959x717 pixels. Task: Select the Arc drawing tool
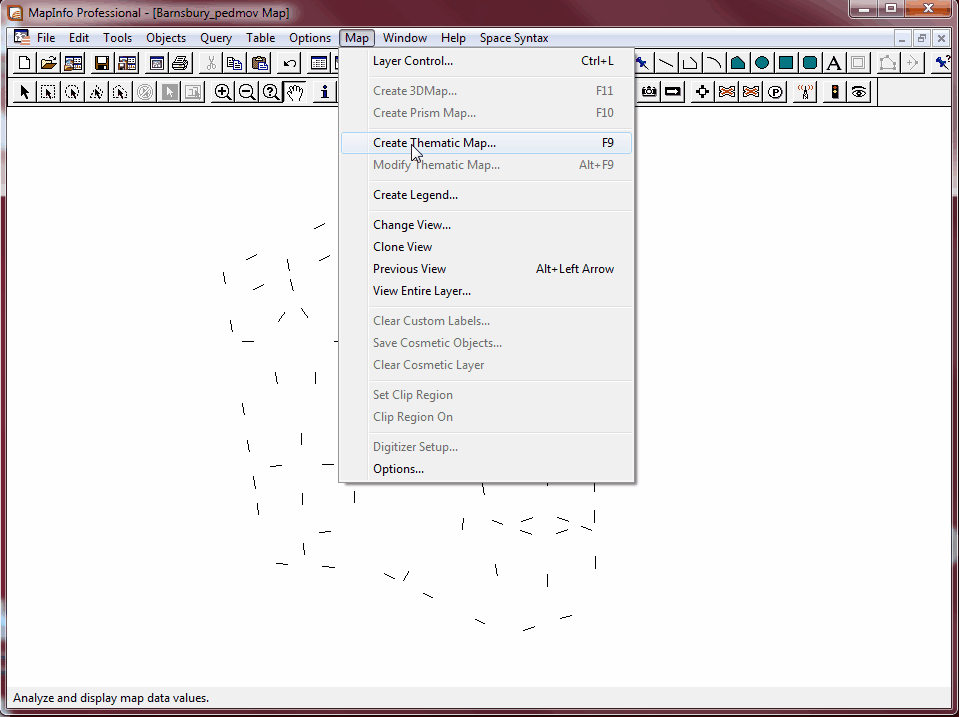714,62
